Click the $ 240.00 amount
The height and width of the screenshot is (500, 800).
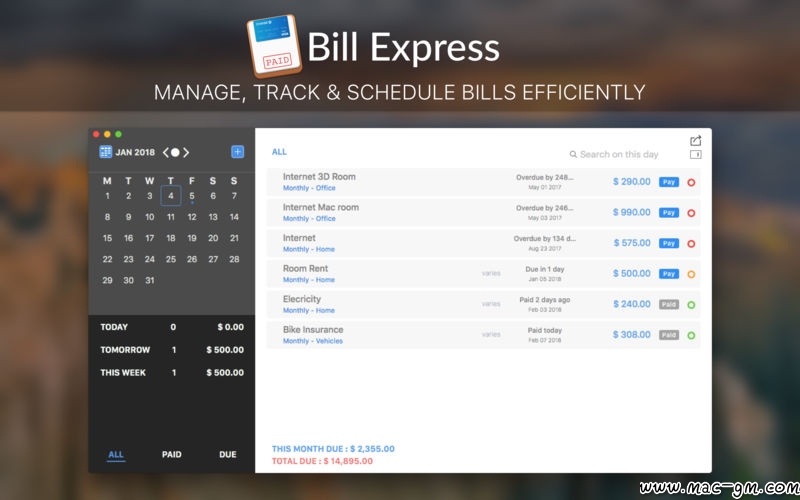tap(632, 304)
